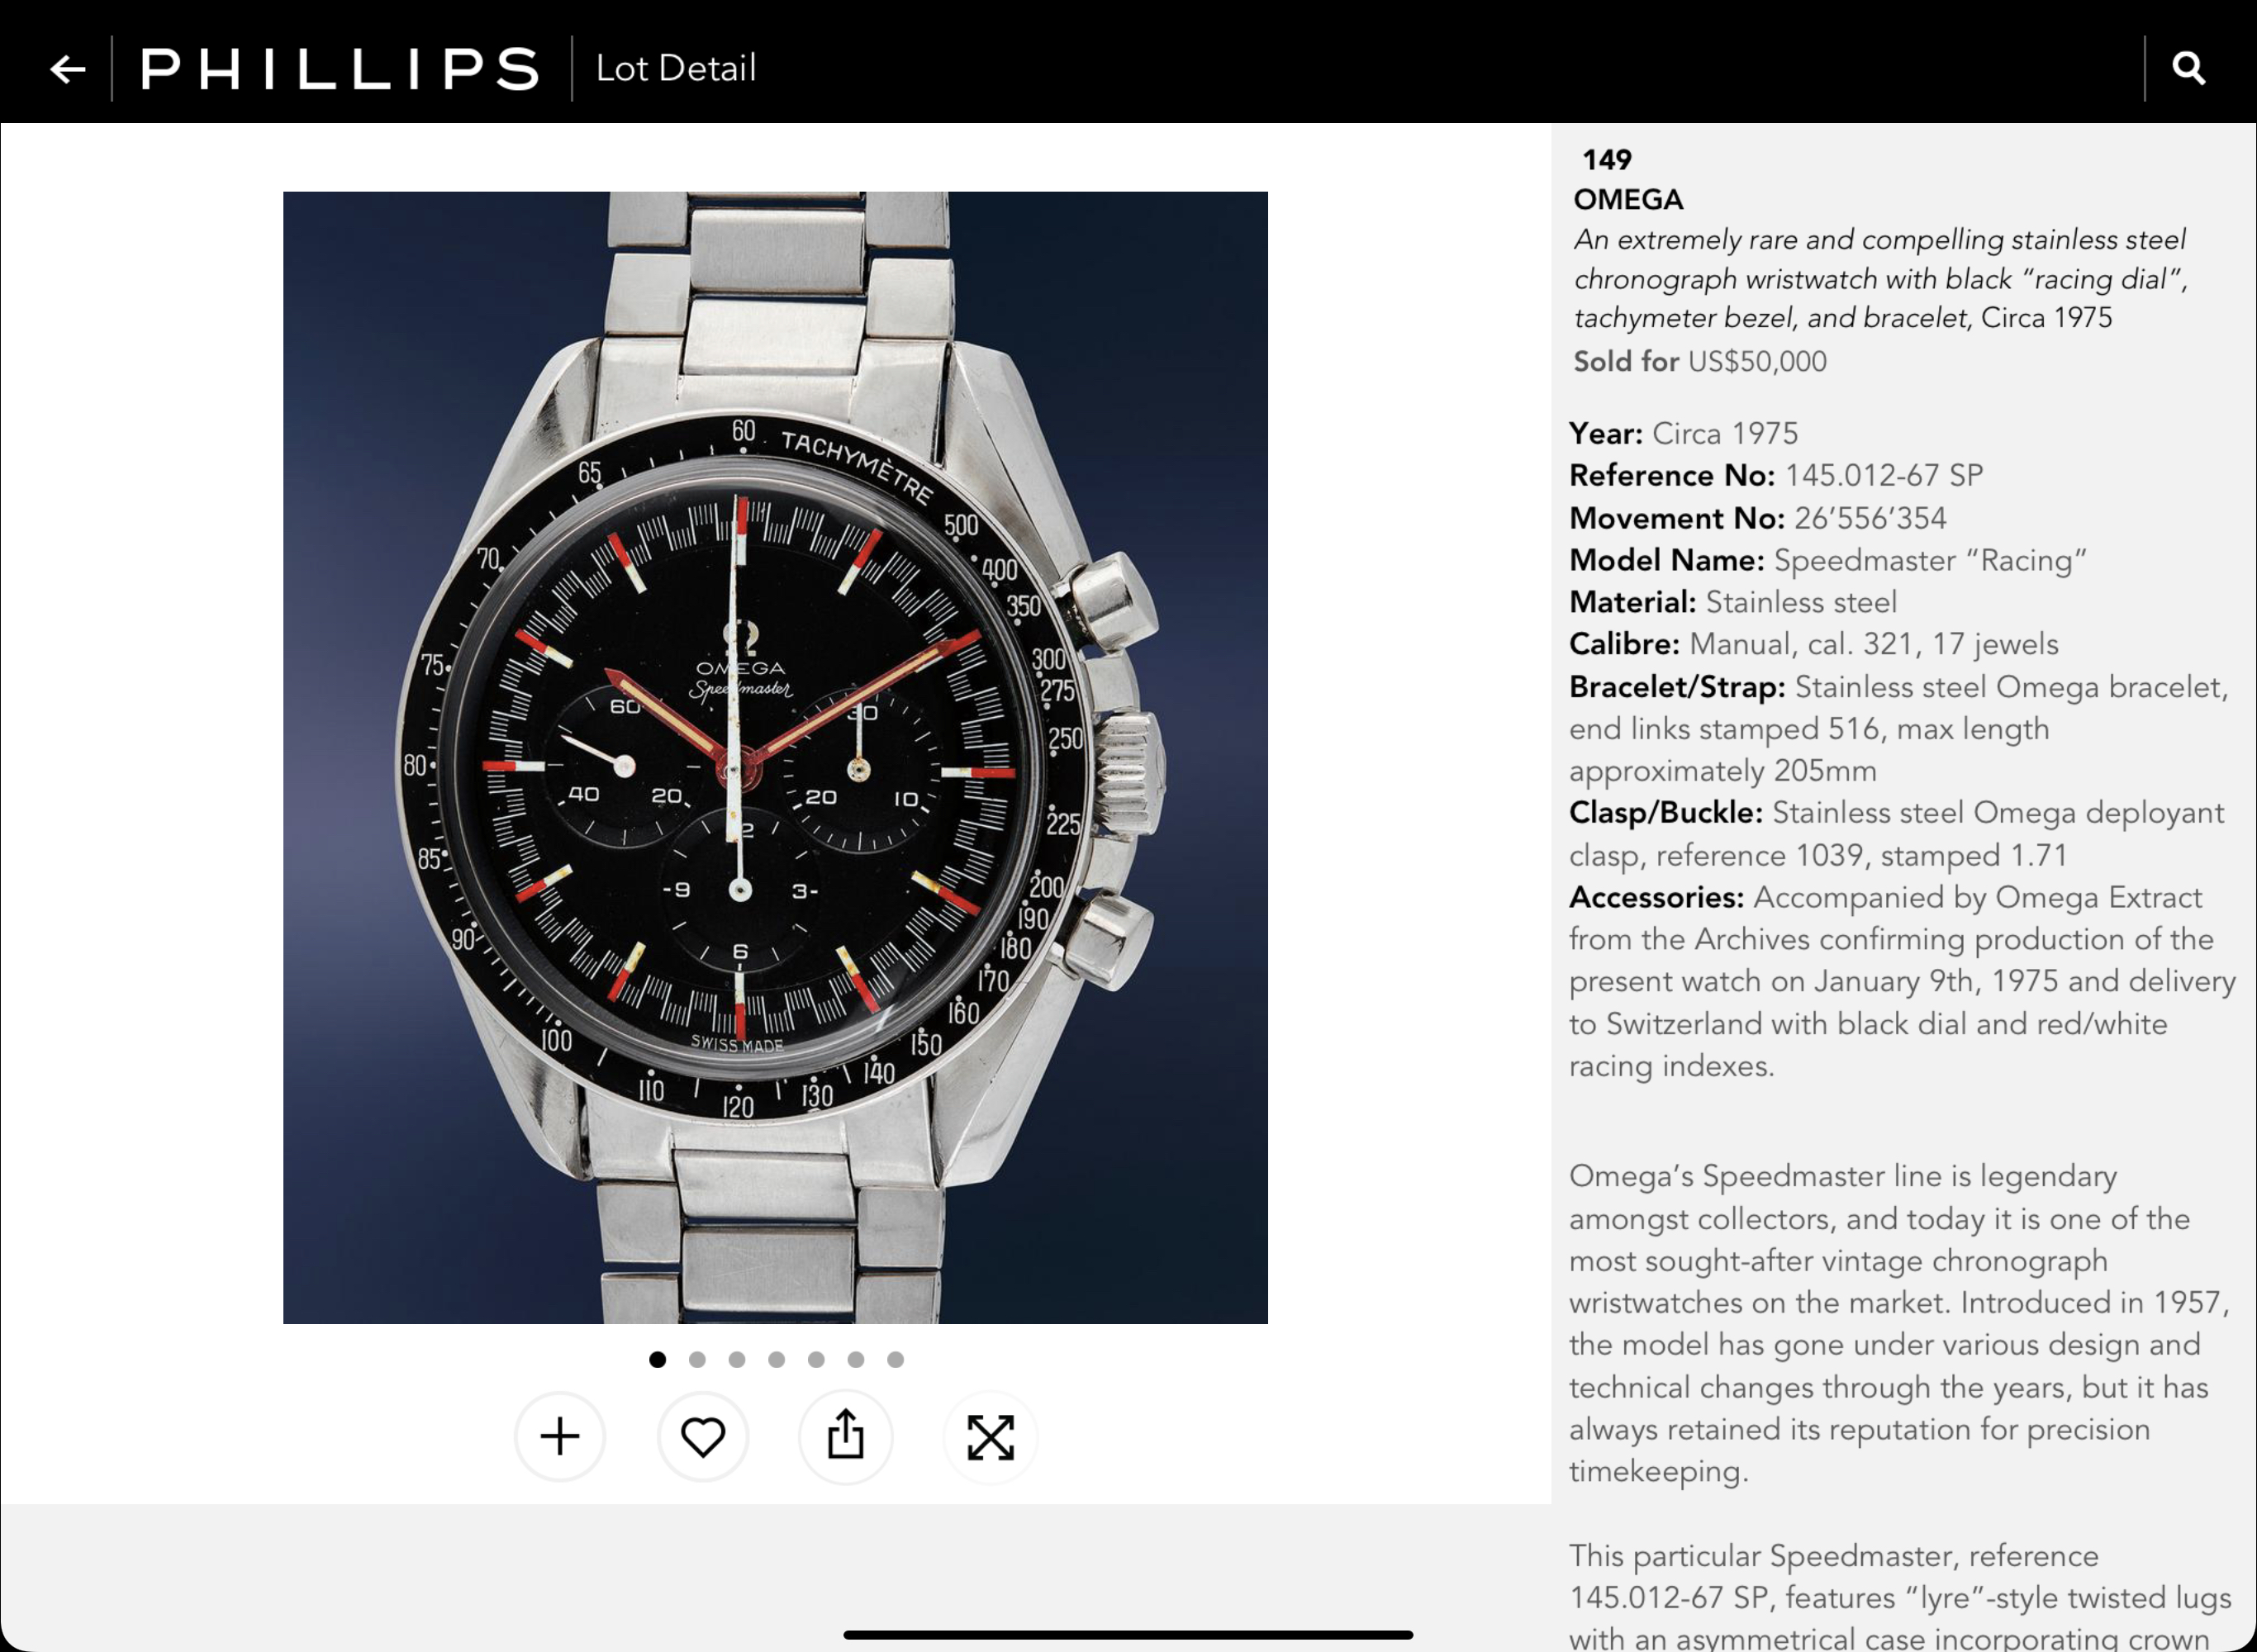Viewport: 2257px width, 1652px height.
Task: Select the sixth image carousel dot
Action: pyautogui.click(x=856, y=1359)
